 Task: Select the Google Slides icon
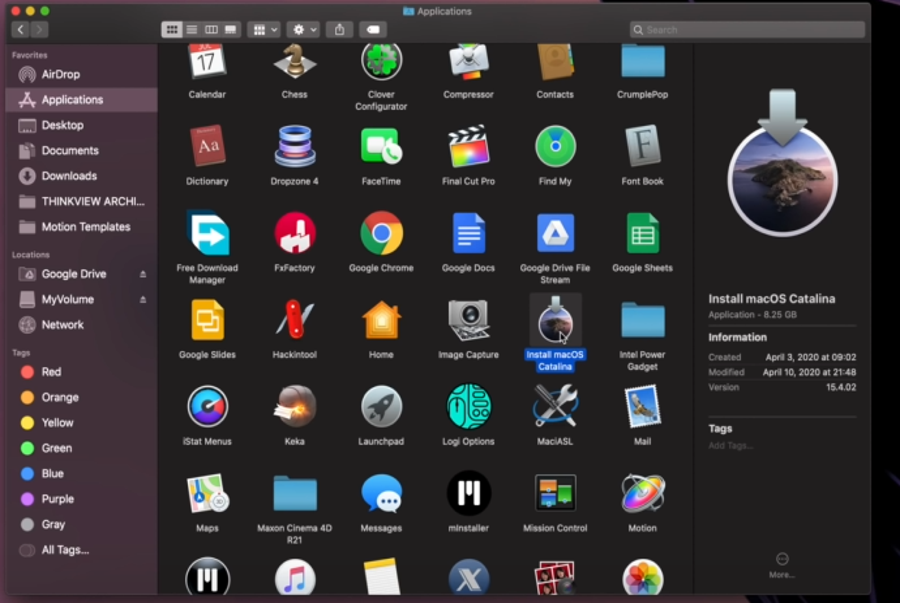(207, 320)
